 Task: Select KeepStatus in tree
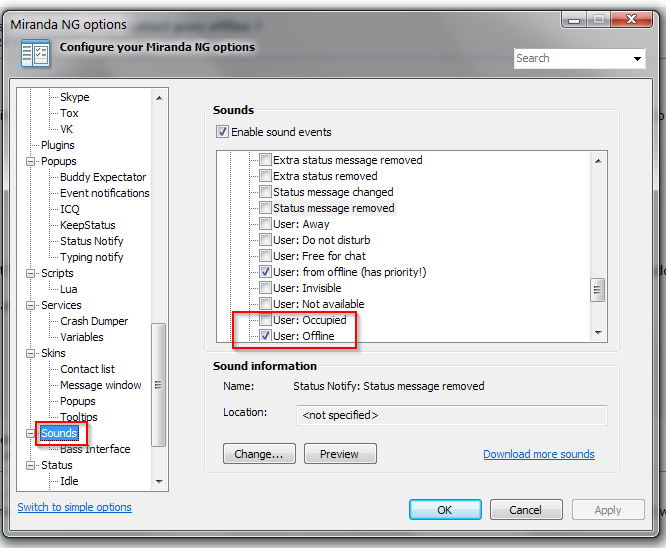(x=88, y=225)
